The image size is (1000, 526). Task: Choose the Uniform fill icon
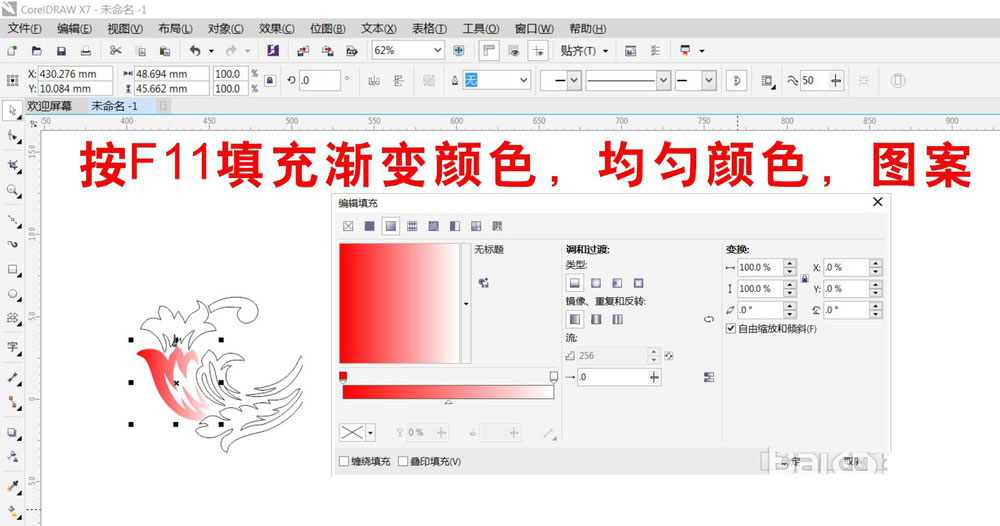369,226
